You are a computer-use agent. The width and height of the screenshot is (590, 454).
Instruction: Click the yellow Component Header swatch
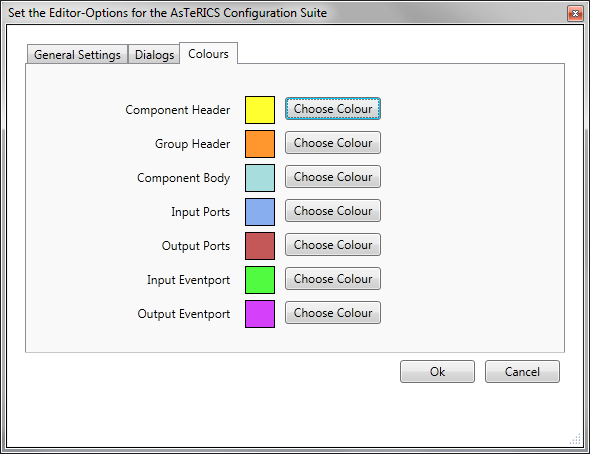pyautogui.click(x=260, y=110)
